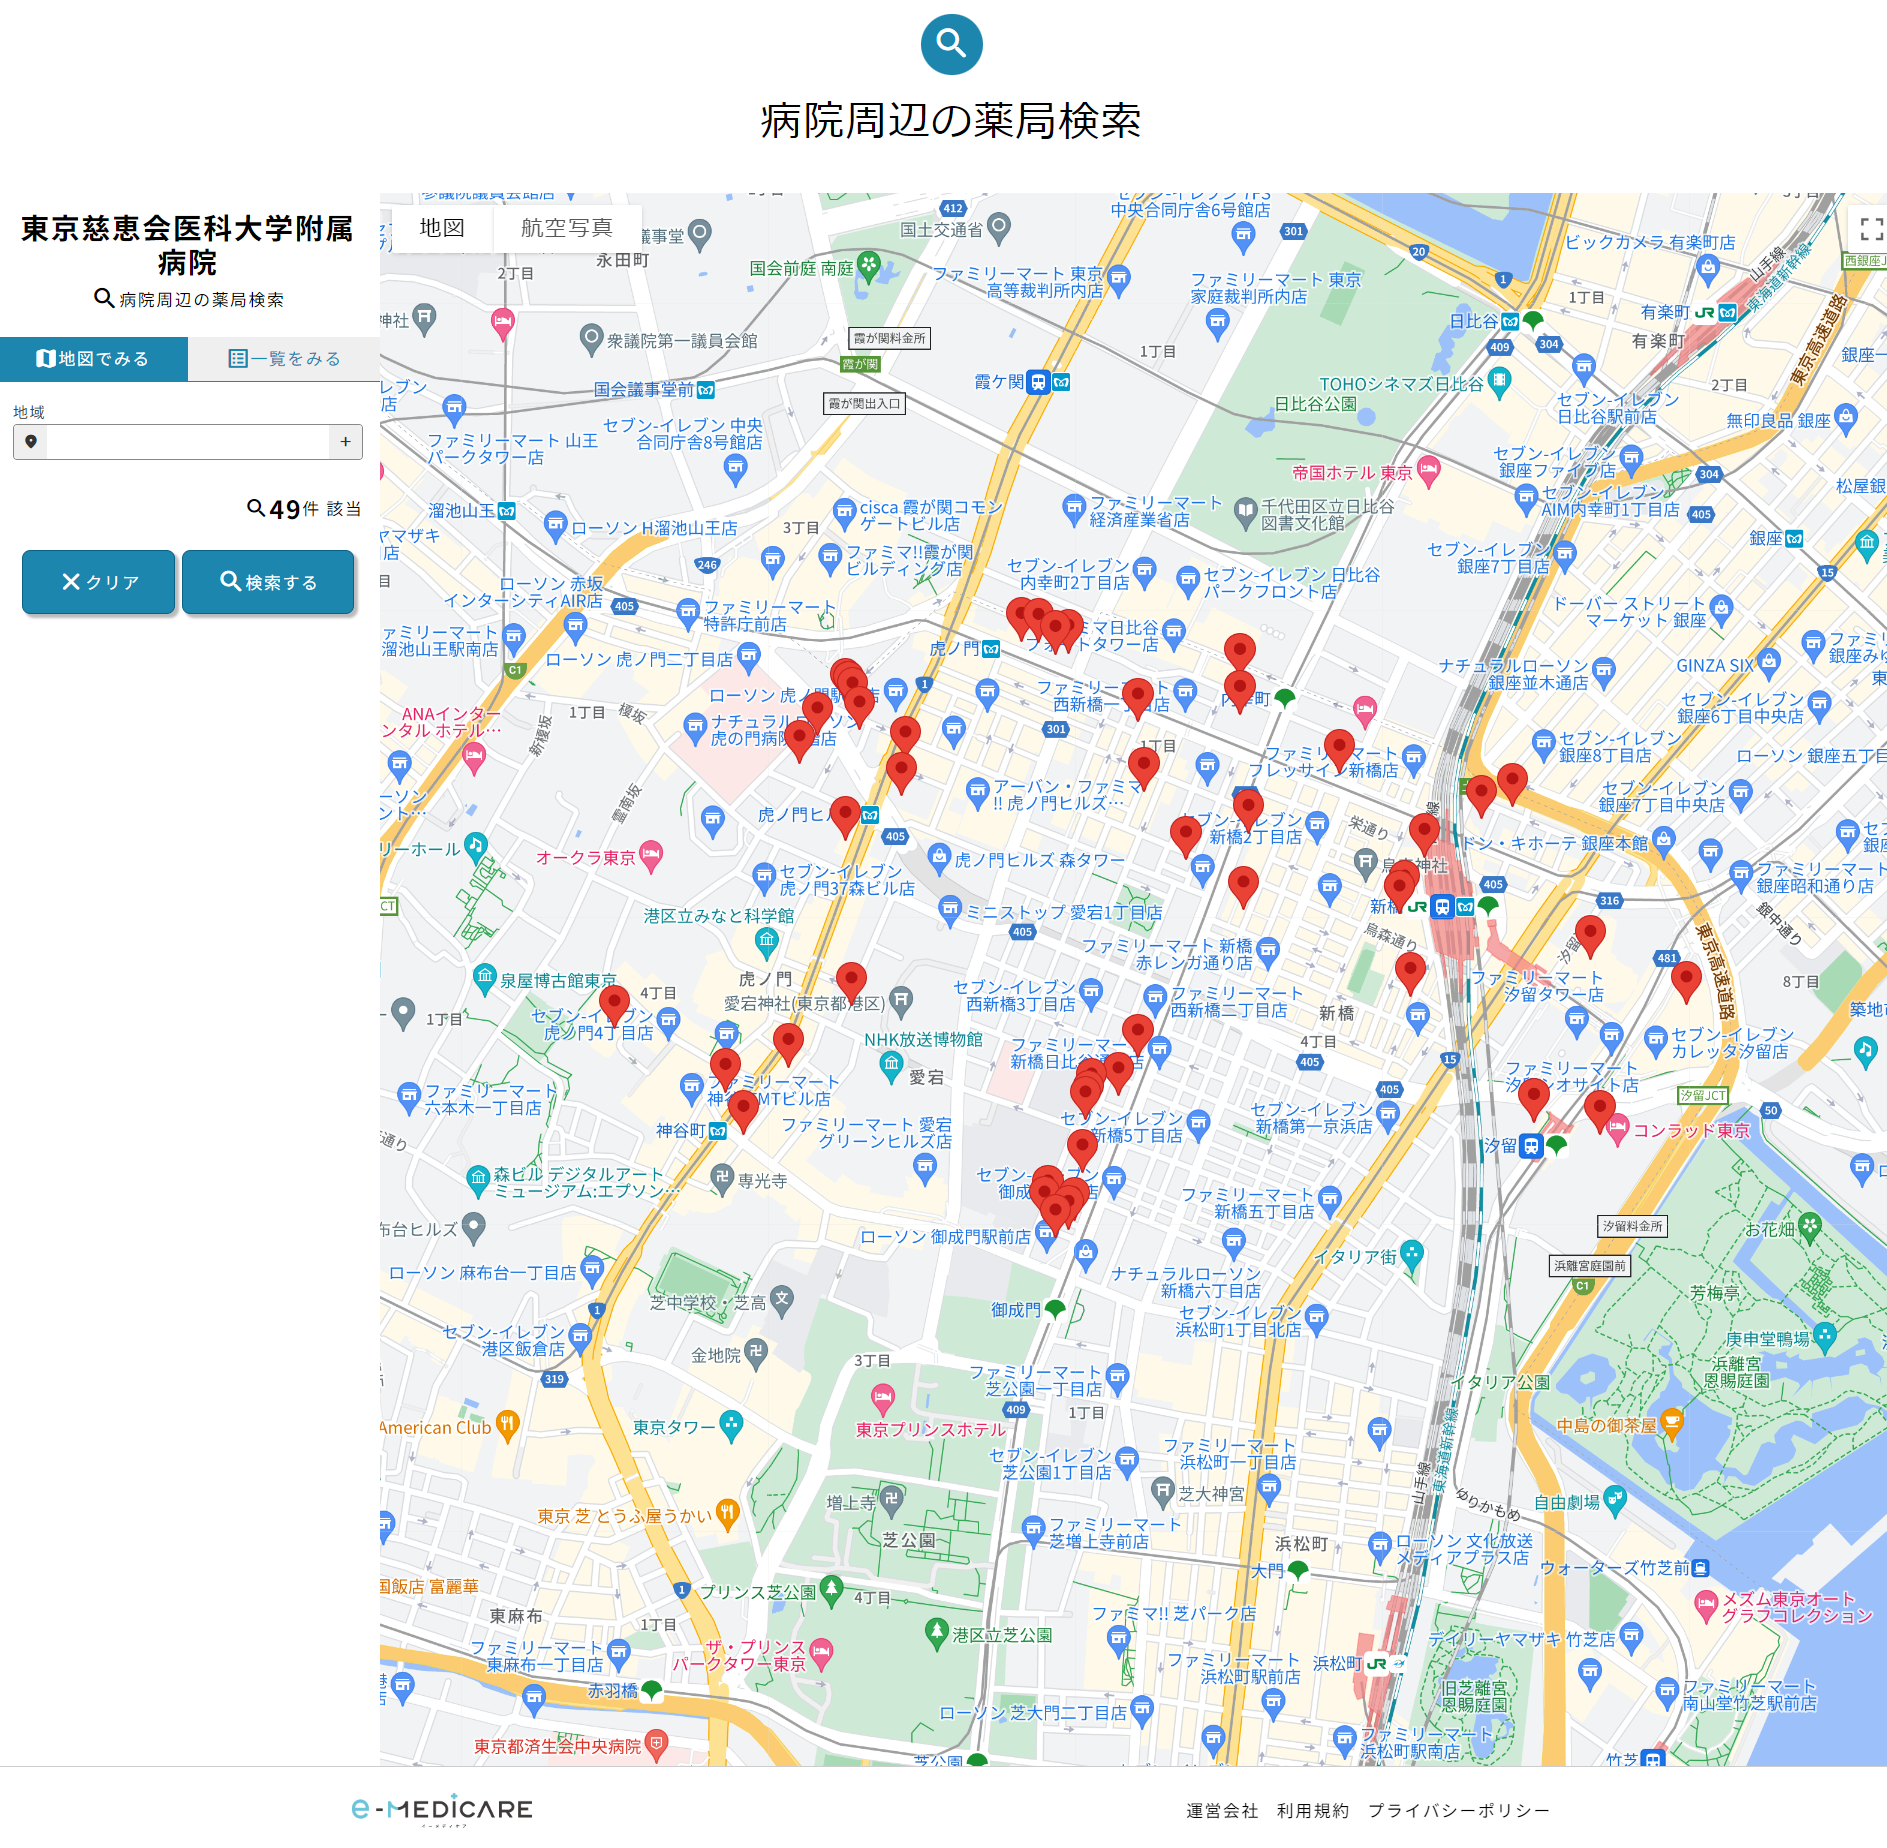The height and width of the screenshot is (1848, 1887).
Task: Click the 増上寺 temple marker
Action: click(892, 1499)
